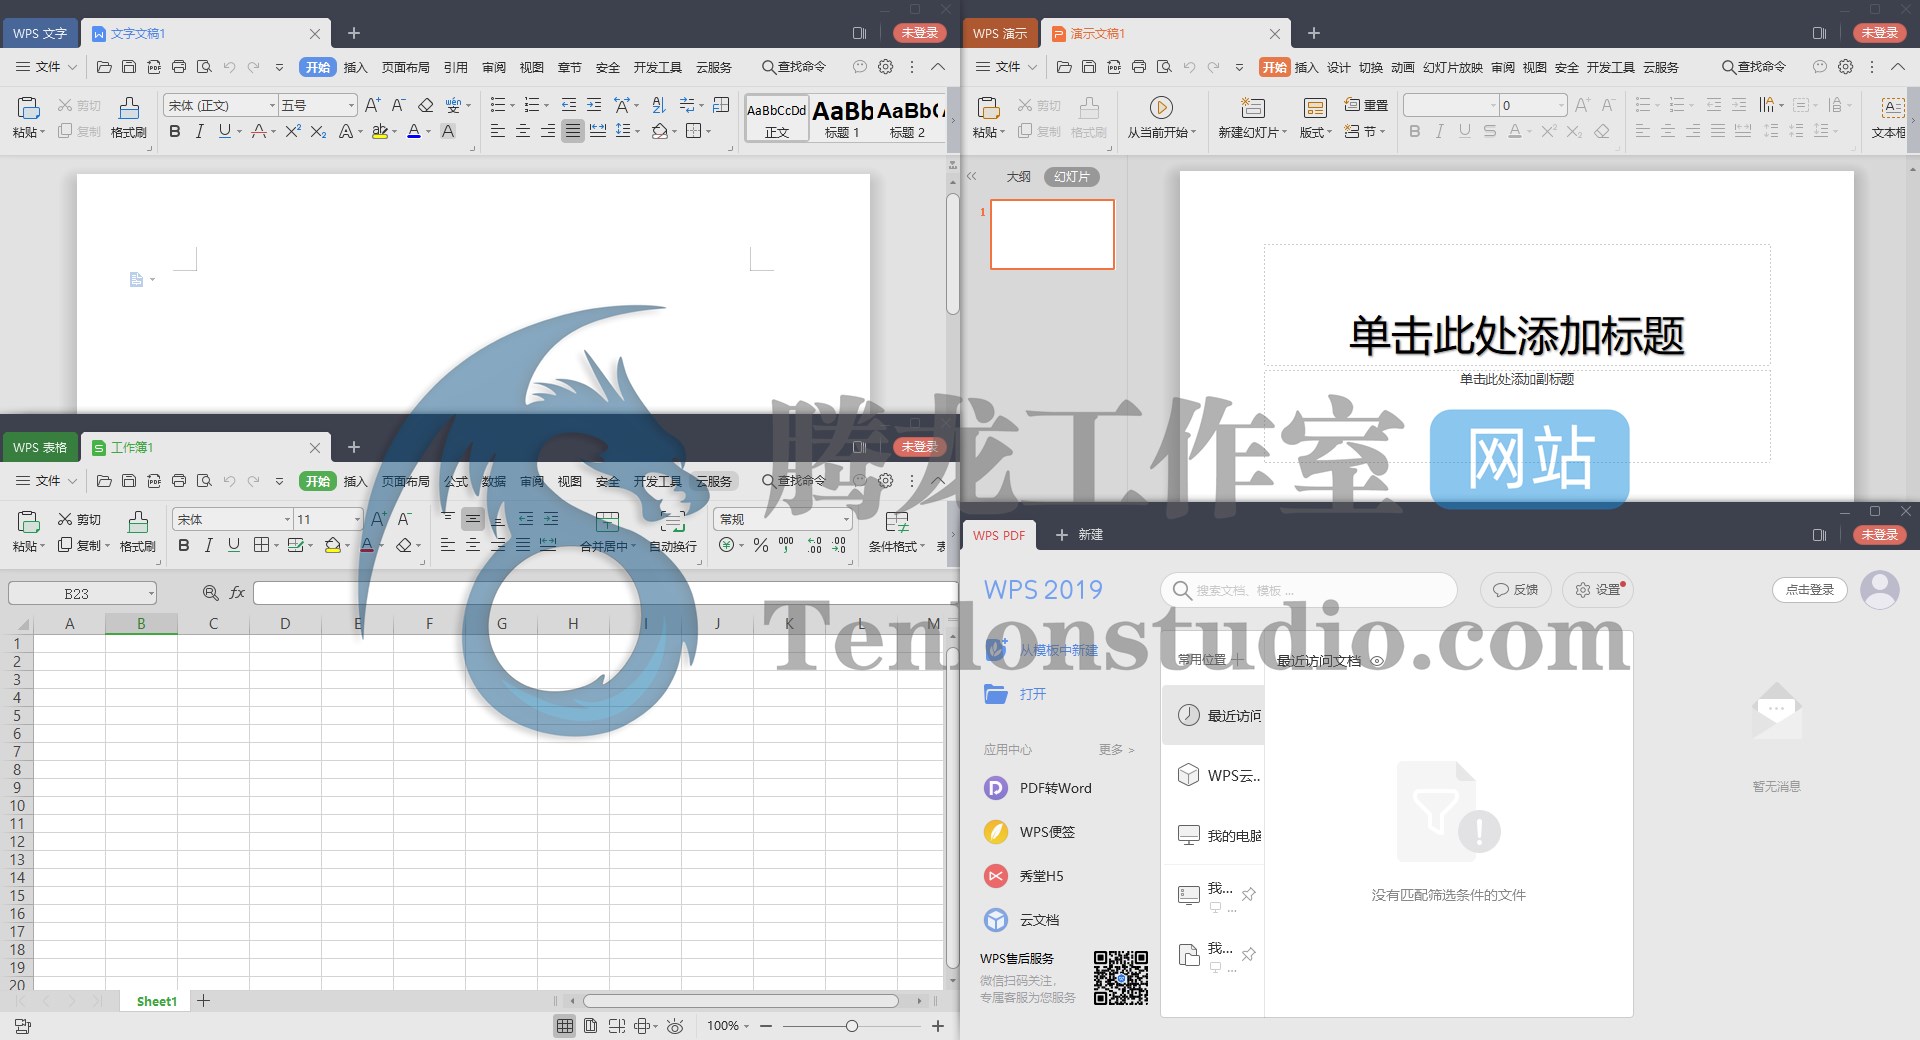Apply fill color bucket in WPS Spreadsheet
The width and height of the screenshot is (1920, 1040).
point(333,545)
